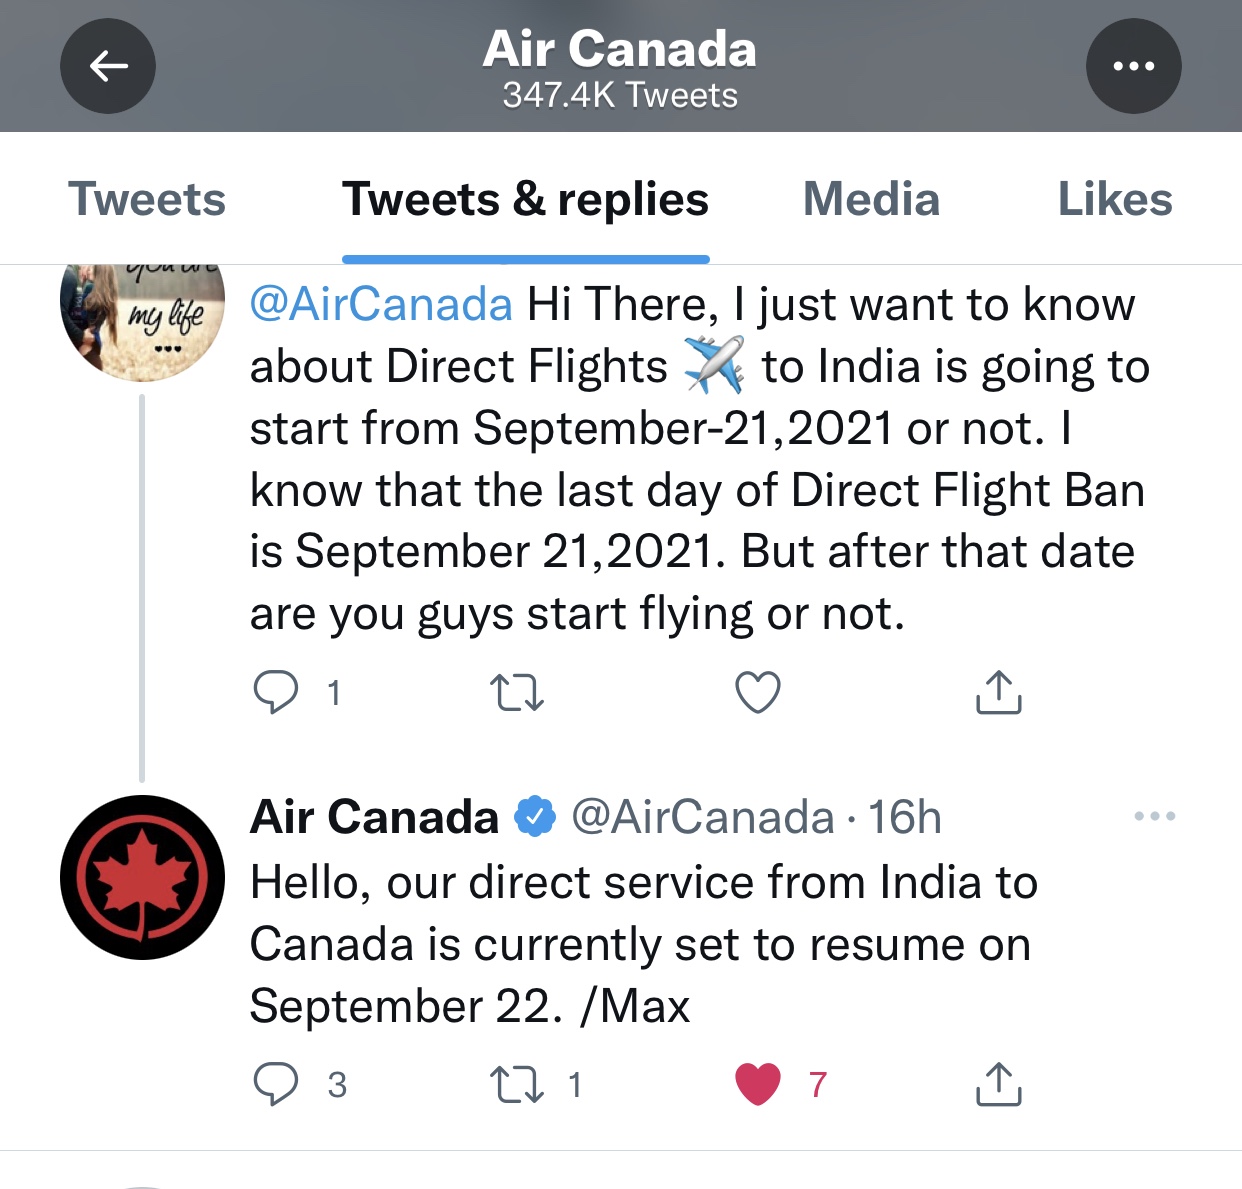Open the @AirCanada mention link
The height and width of the screenshot is (1189, 1242).
coord(381,304)
